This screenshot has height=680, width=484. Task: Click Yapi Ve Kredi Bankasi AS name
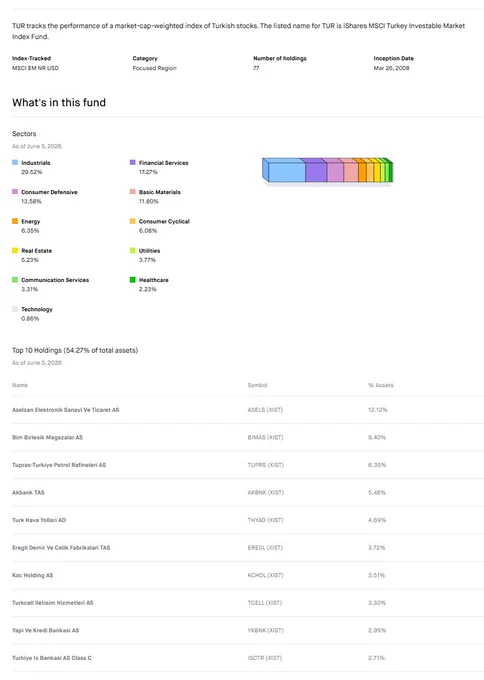[x=46, y=630]
